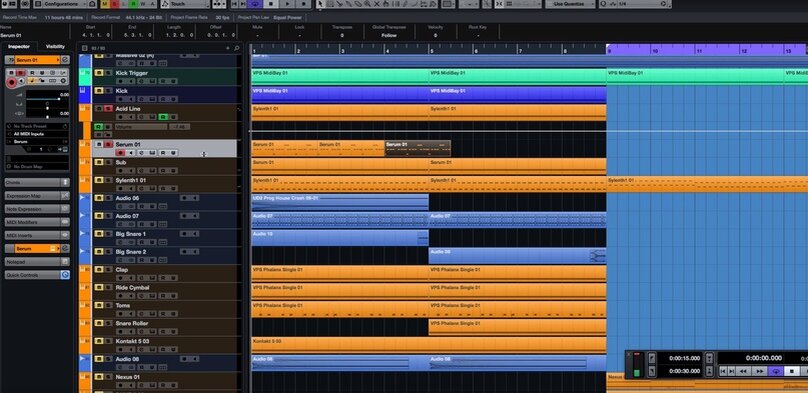
Task: Select the Zoom magnifier tool
Action: tap(367, 4)
